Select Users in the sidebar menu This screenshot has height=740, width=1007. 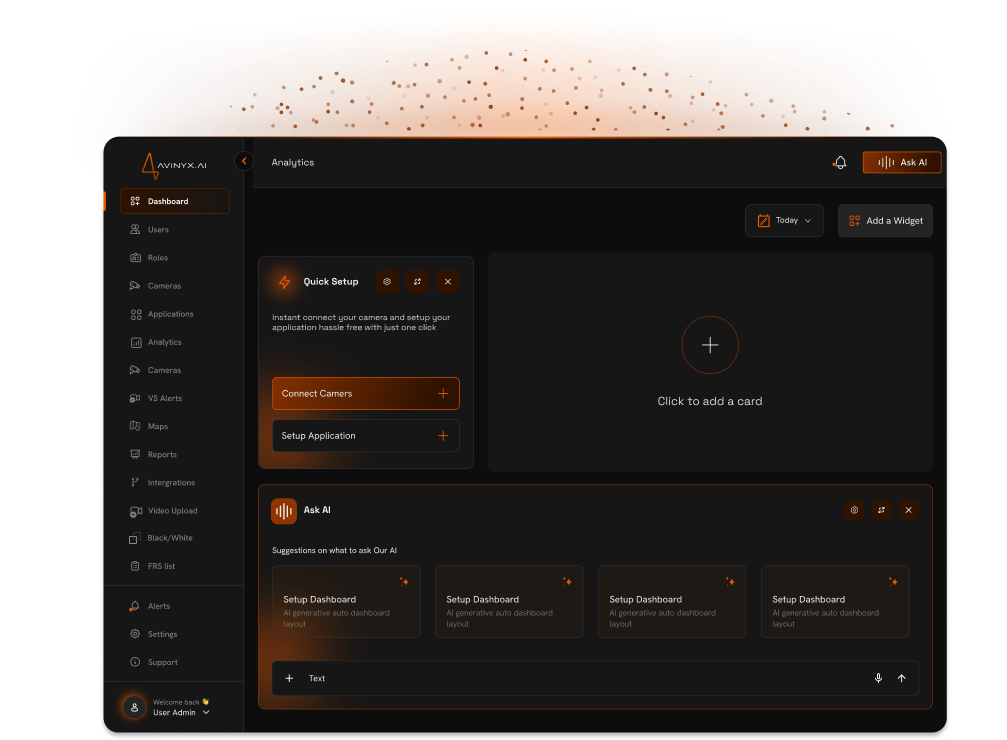click(158, 230)
